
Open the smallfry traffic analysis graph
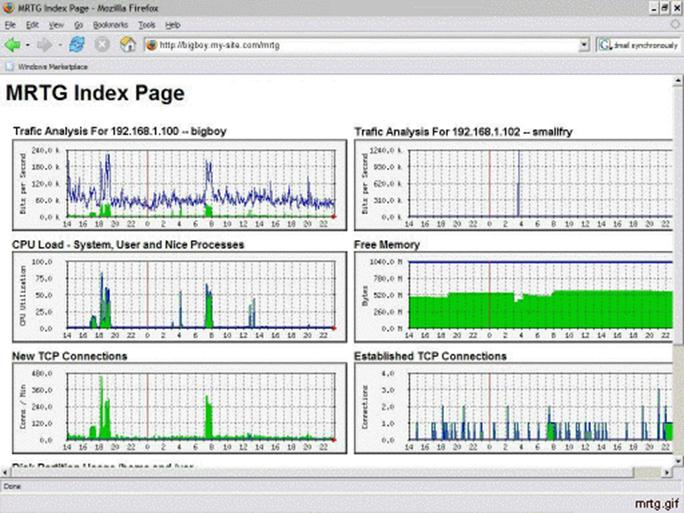click(514, 185)
